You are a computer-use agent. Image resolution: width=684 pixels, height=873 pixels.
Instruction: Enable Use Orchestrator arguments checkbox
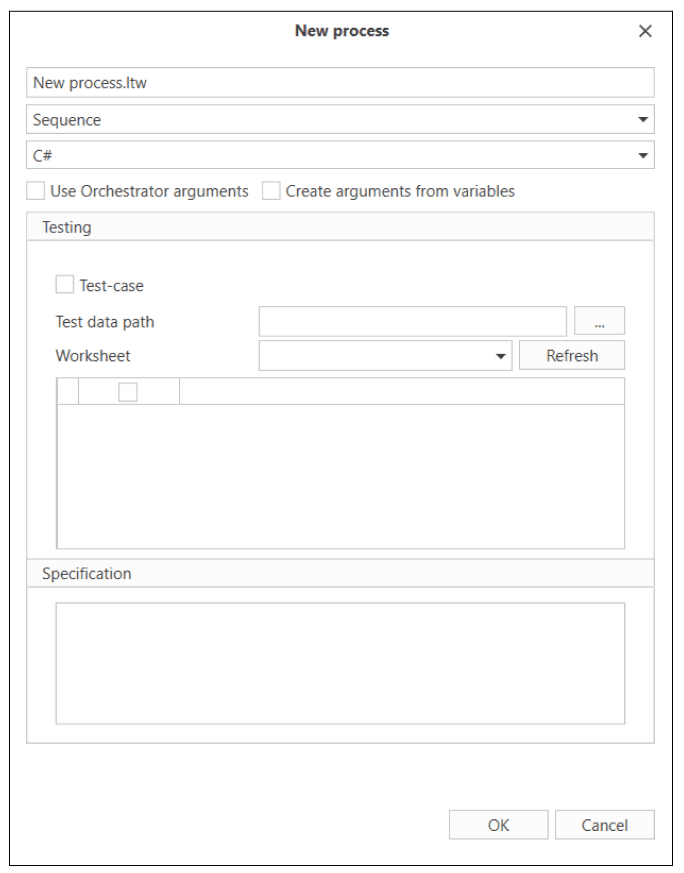pos(36,191)
